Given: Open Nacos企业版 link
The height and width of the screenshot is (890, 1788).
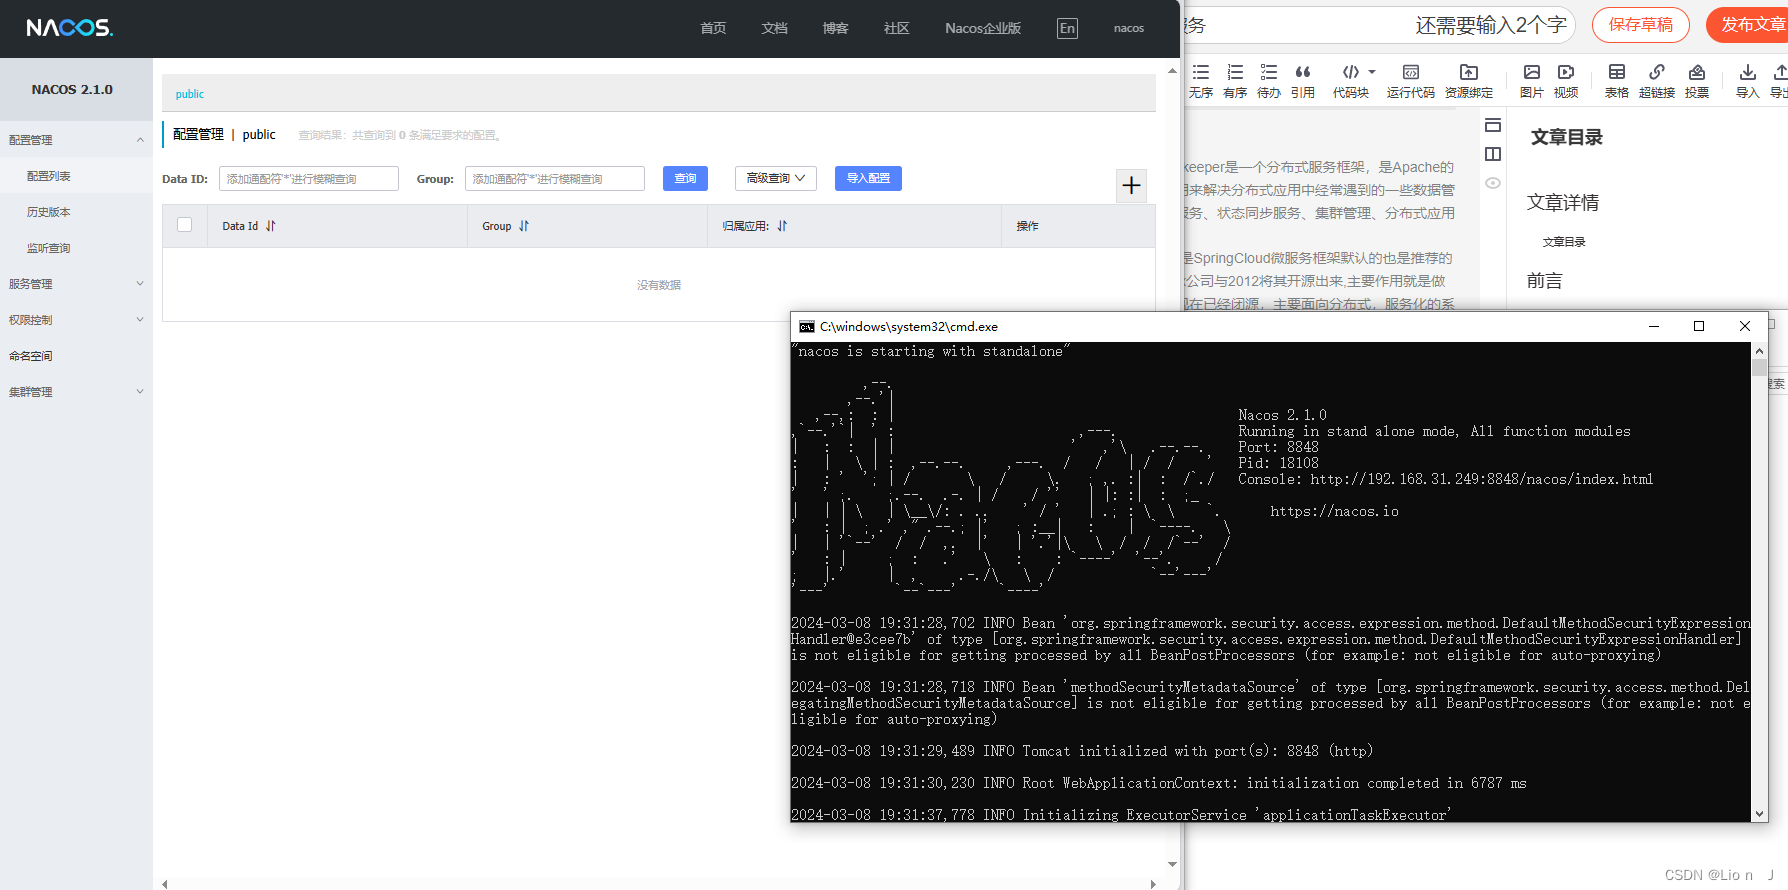Looking at the screenshot, I should click(983, 28).
